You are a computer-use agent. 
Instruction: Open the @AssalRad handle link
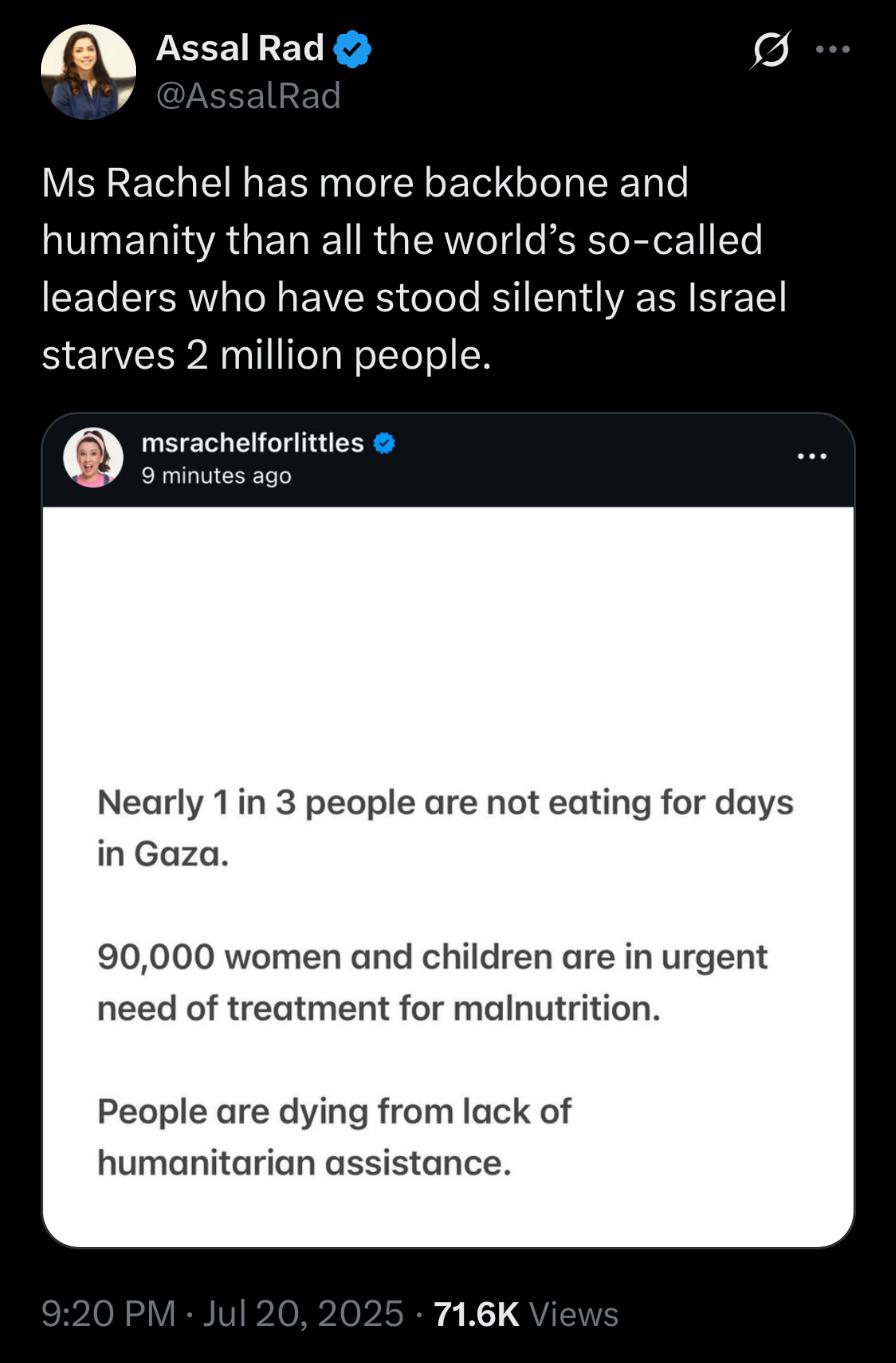249,96
